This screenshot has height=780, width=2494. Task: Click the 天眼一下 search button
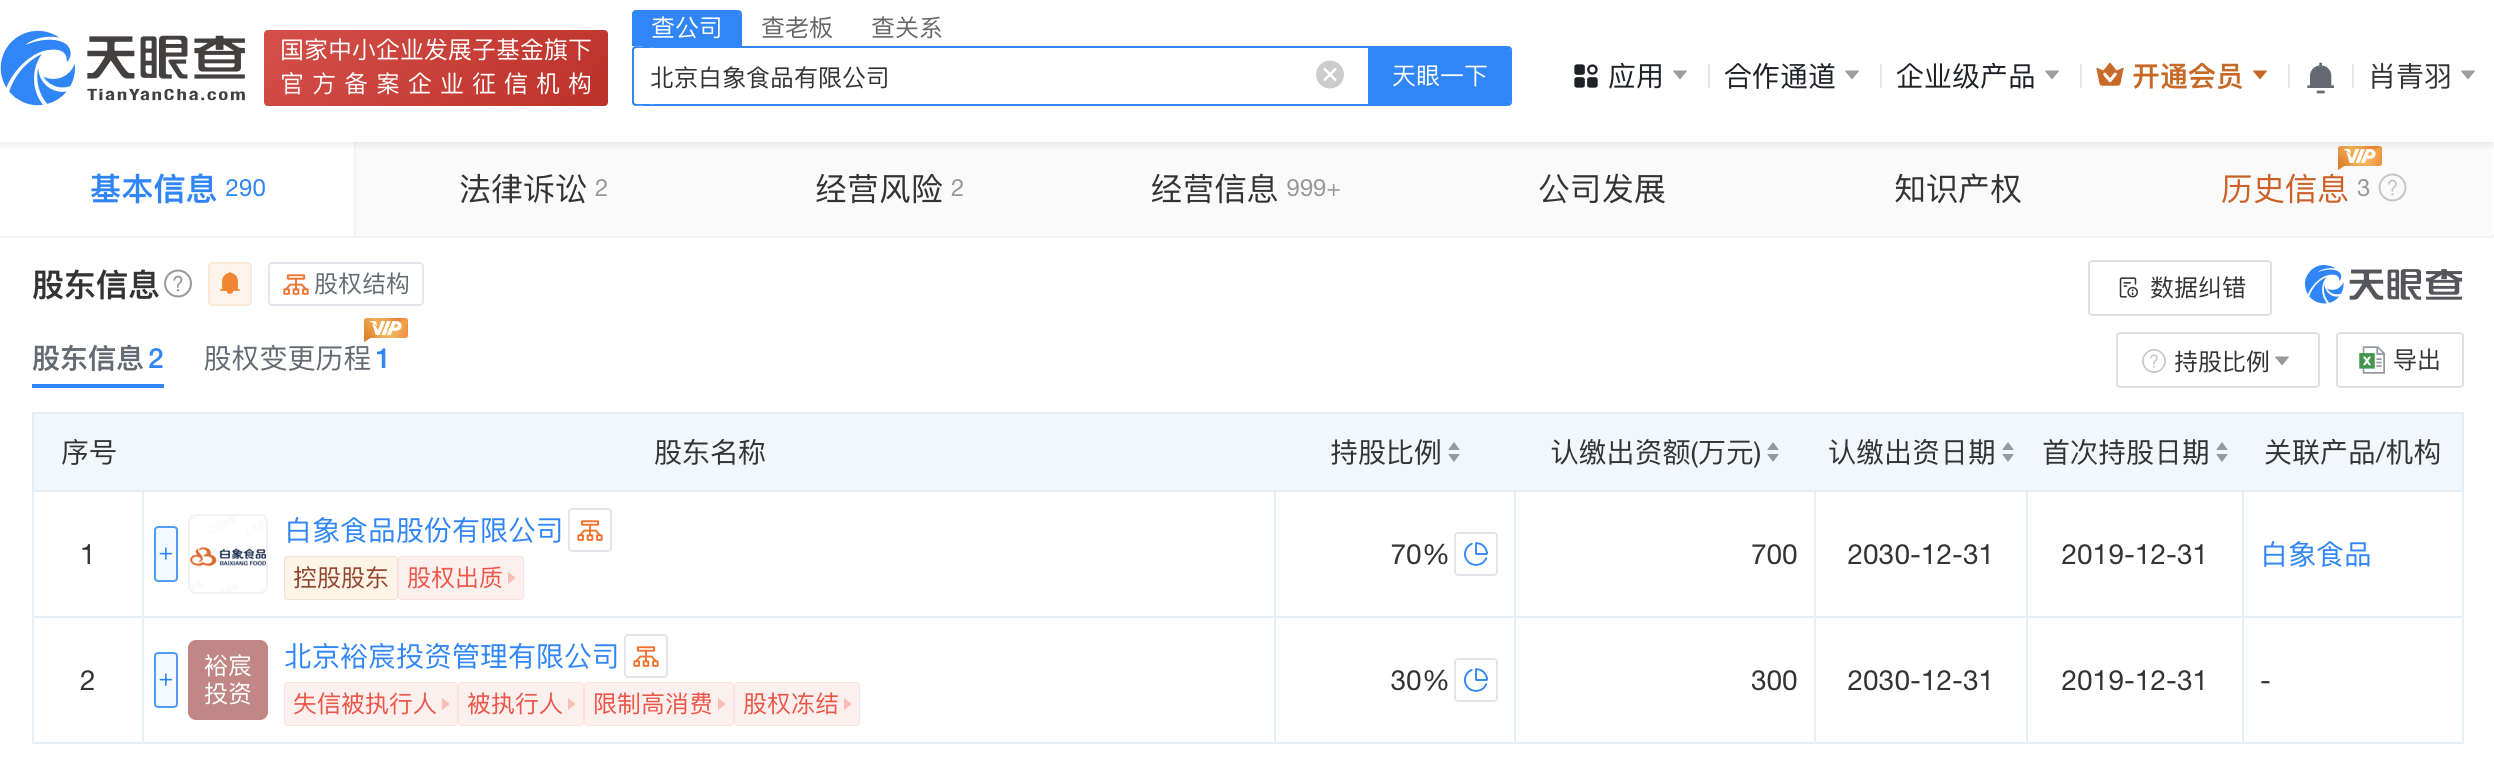(x=1440, y=76)
